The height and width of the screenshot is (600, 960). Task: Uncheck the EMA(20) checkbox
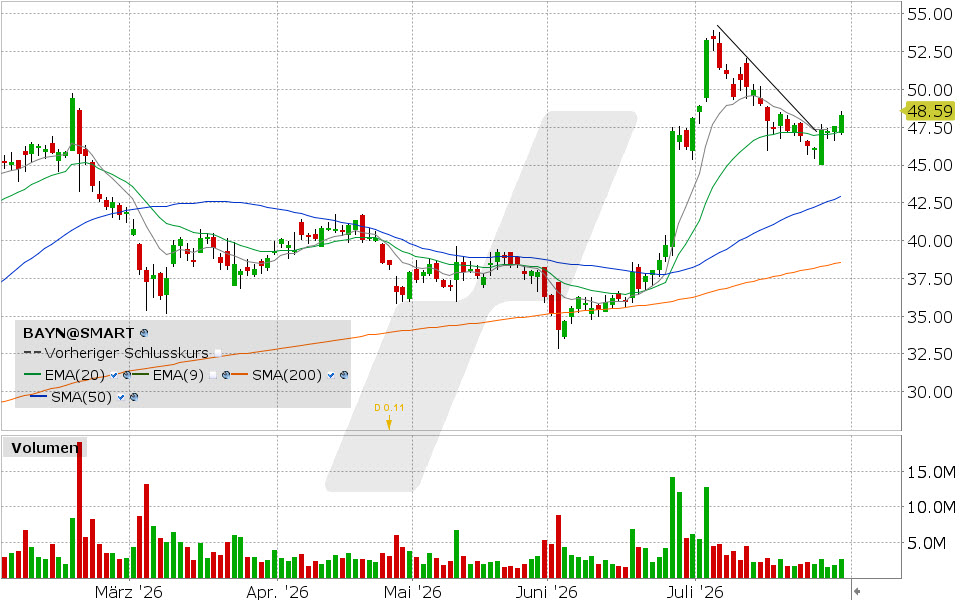coord(114,375)
